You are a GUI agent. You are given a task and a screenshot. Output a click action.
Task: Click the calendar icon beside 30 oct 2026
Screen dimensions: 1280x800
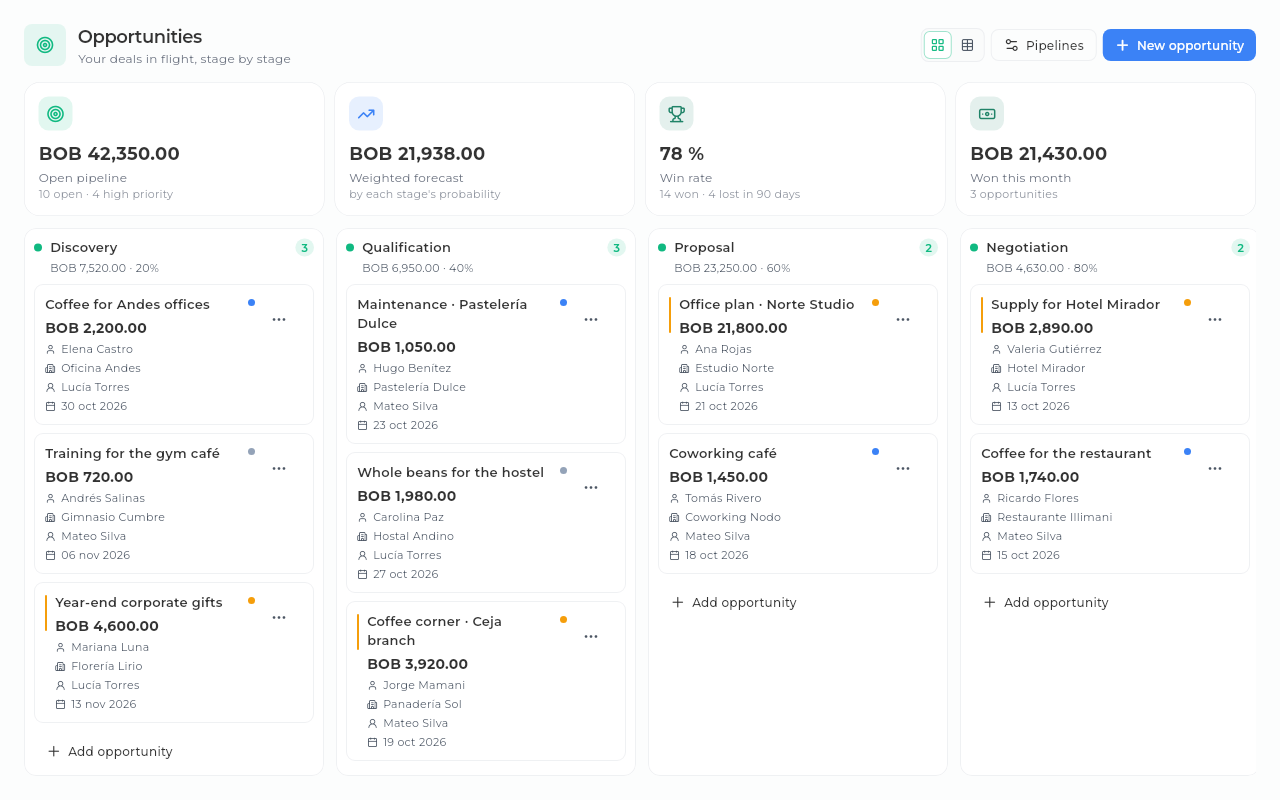click(50, 406)
